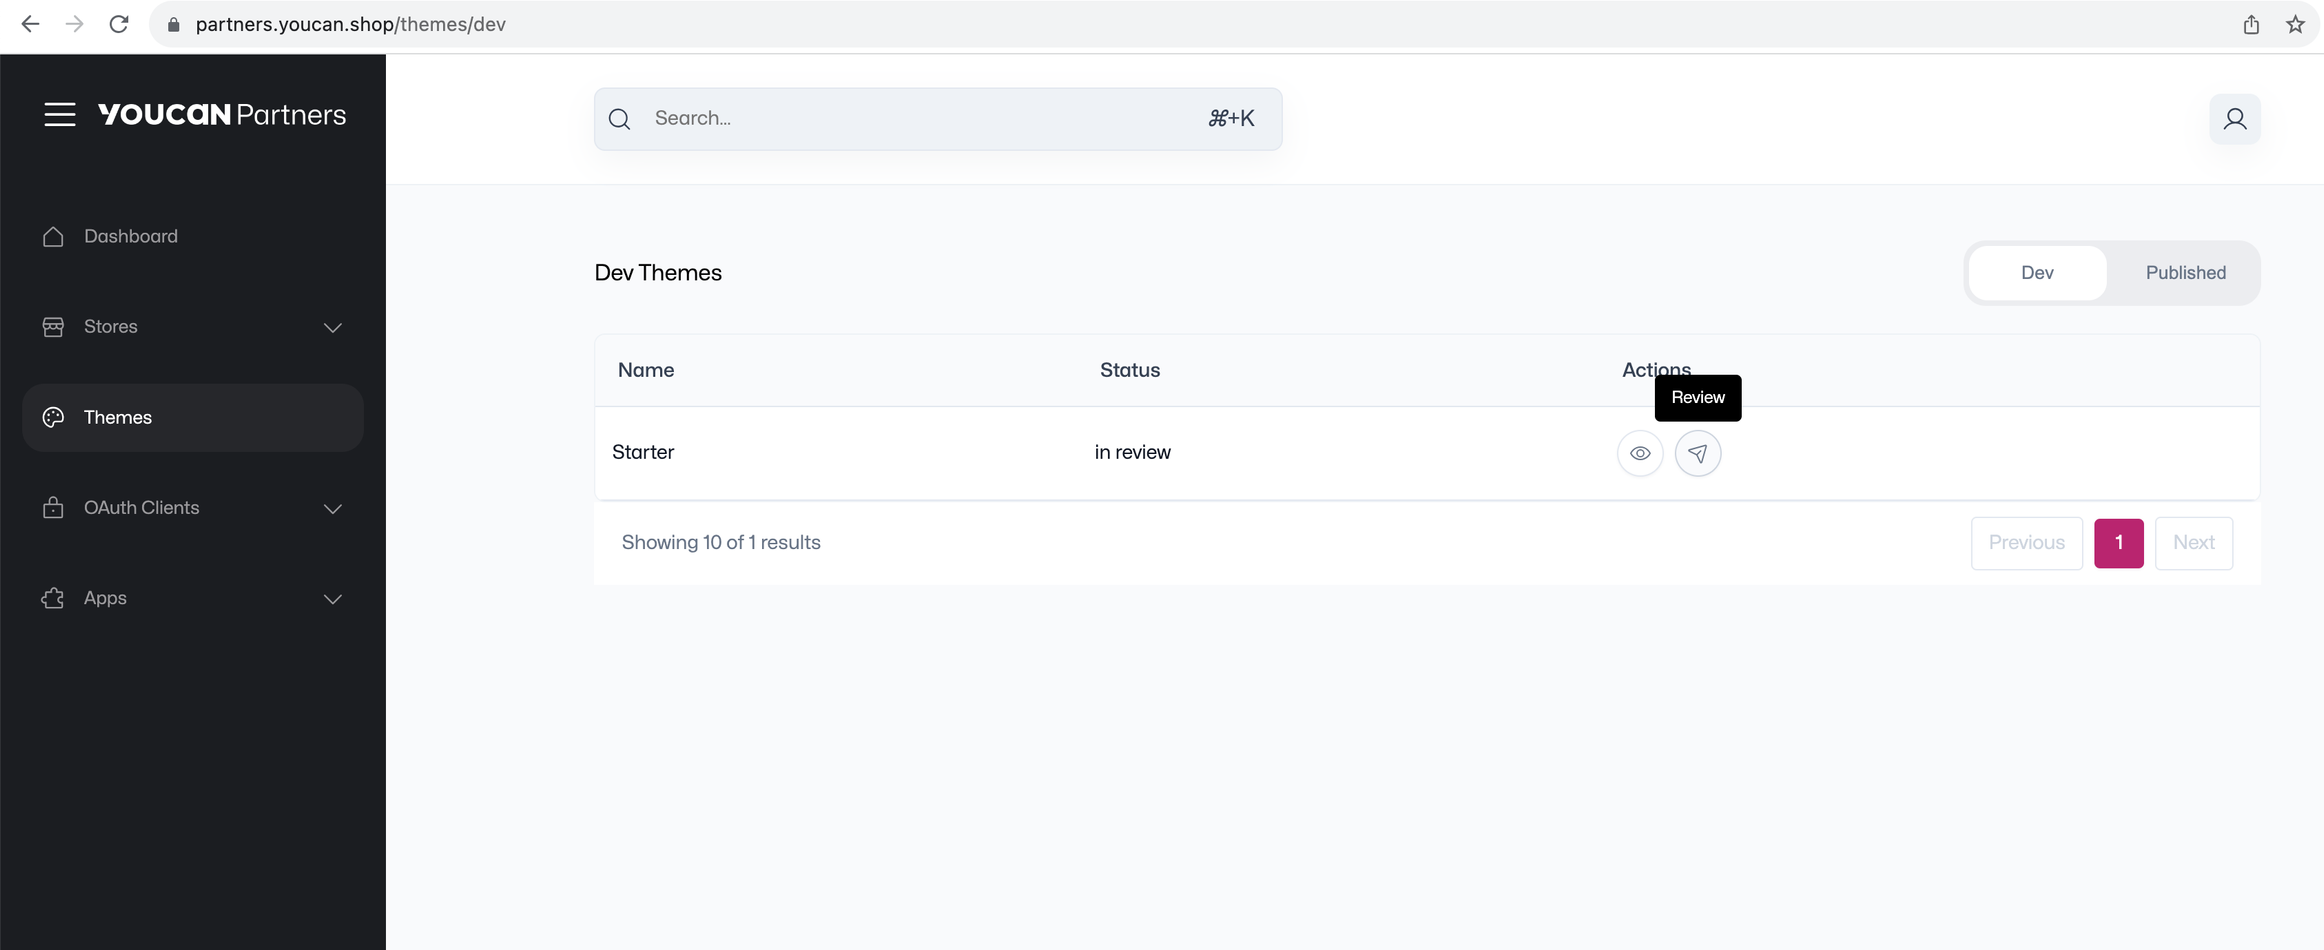Switch to the Dev tab
Screen dimensions: 2324x950
coord(2037,272)
